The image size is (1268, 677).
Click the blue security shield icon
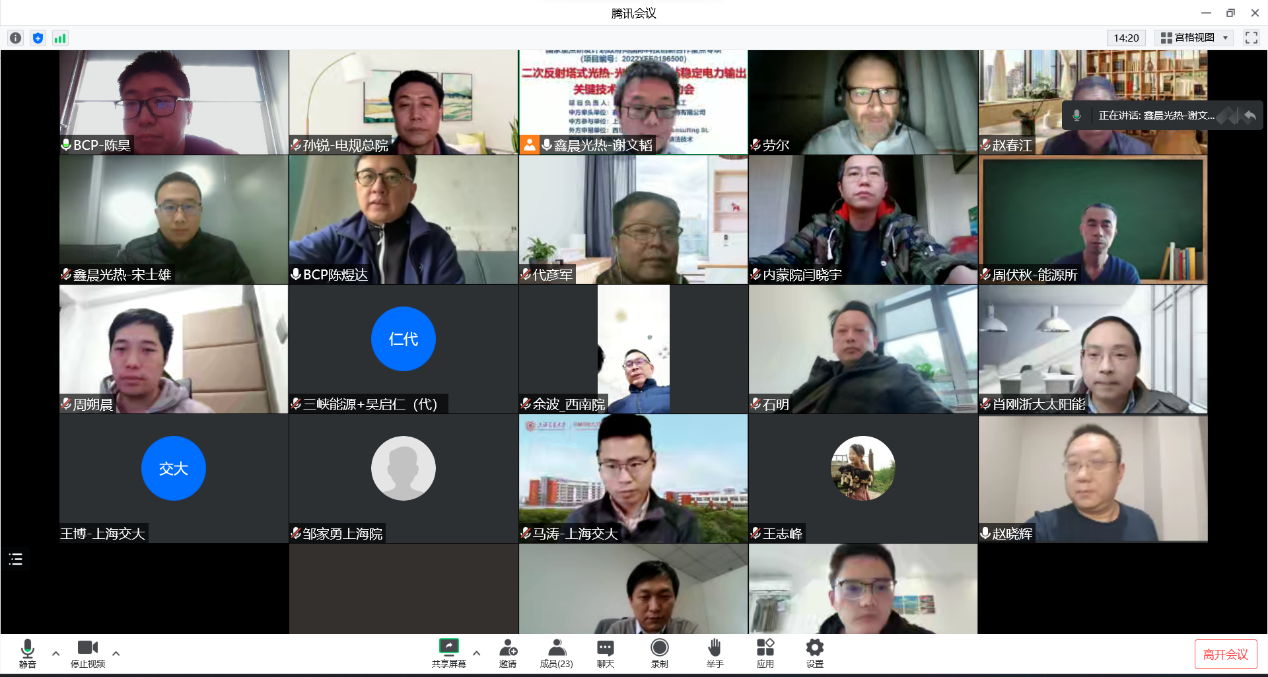[x=38, y=38]
